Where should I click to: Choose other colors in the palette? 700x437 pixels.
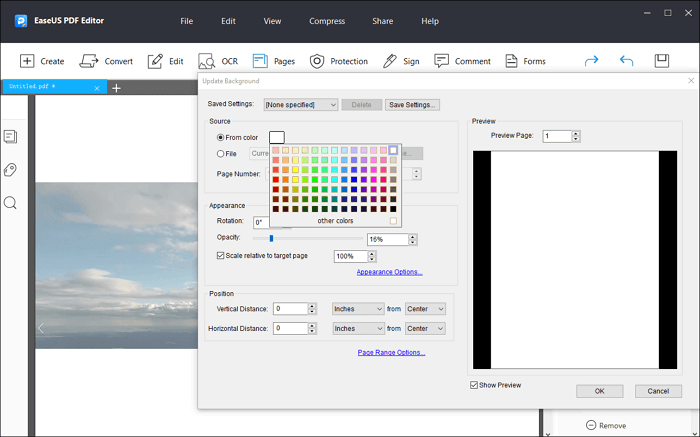pos(335,221)
